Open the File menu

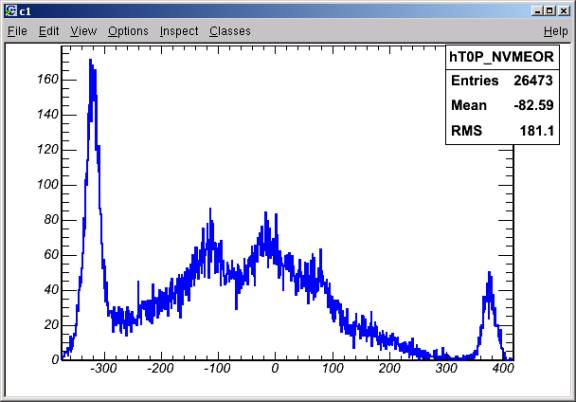pos(17,31)
